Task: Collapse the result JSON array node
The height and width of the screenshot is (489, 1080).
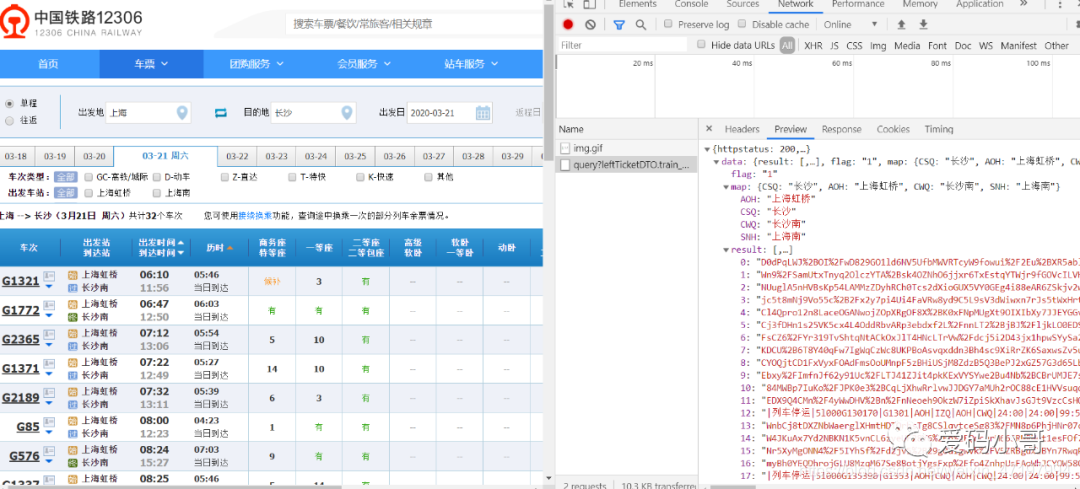Action: coord(726,250)
